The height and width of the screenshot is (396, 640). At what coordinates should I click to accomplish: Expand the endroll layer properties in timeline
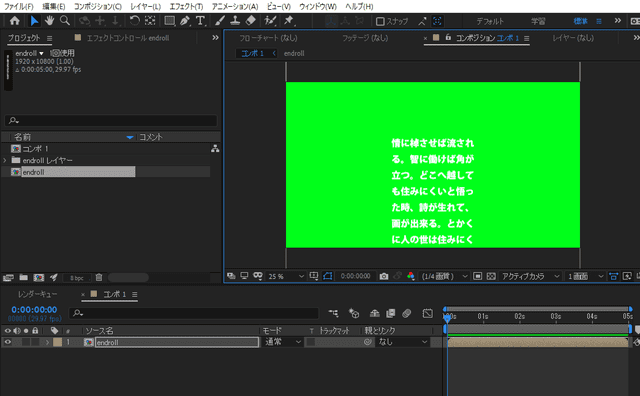[x=47, y=342]
